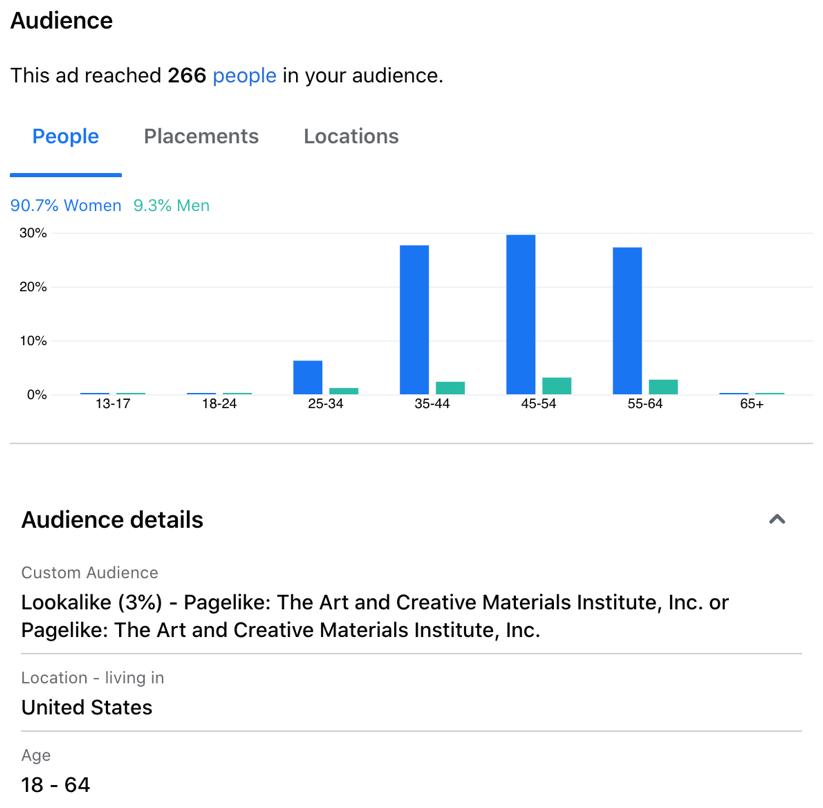This screenshot has height=808, width=823.
Task: Click the 9.3% Men legend label
Action: coord(171,205)
